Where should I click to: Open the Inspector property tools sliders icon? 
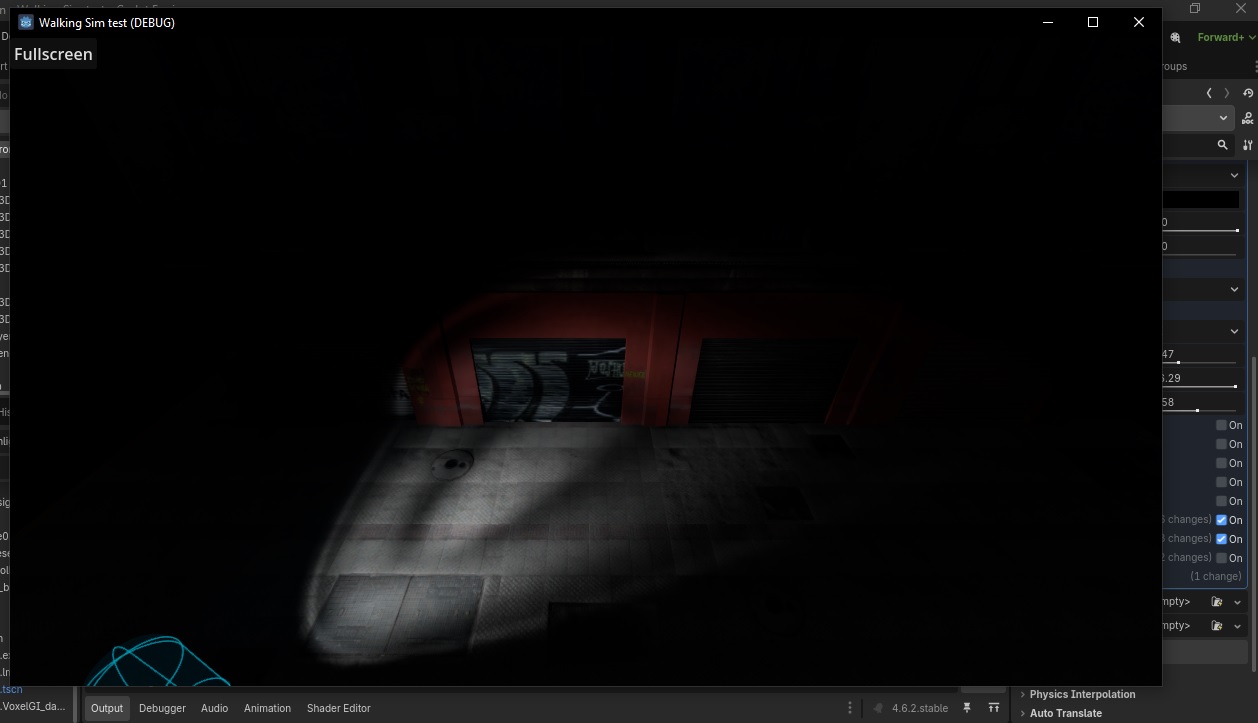tap(1248, 145)
